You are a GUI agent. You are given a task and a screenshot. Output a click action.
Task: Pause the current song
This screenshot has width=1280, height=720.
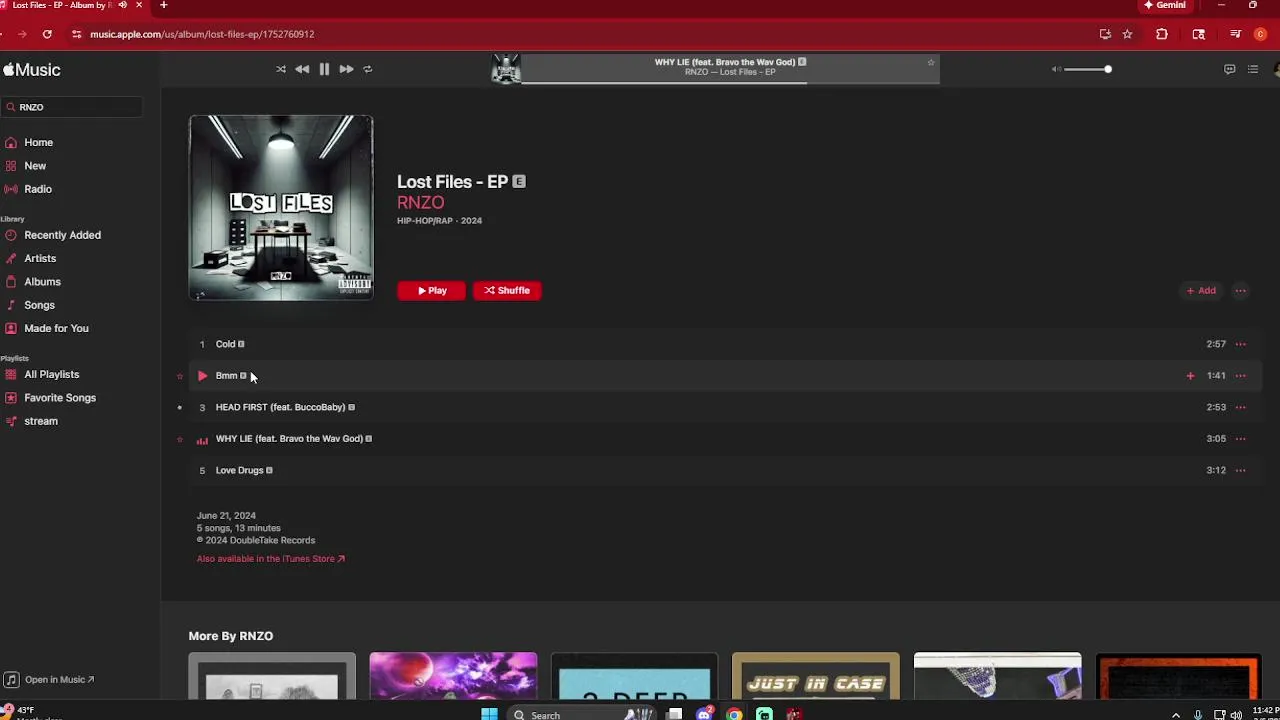click(x=324, y=69)
